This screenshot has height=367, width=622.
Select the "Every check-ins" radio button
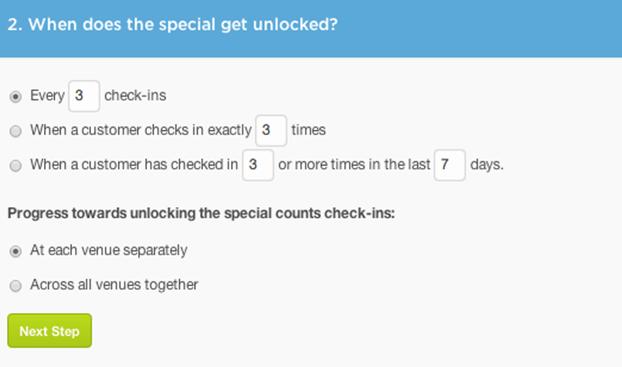[15, 96]
